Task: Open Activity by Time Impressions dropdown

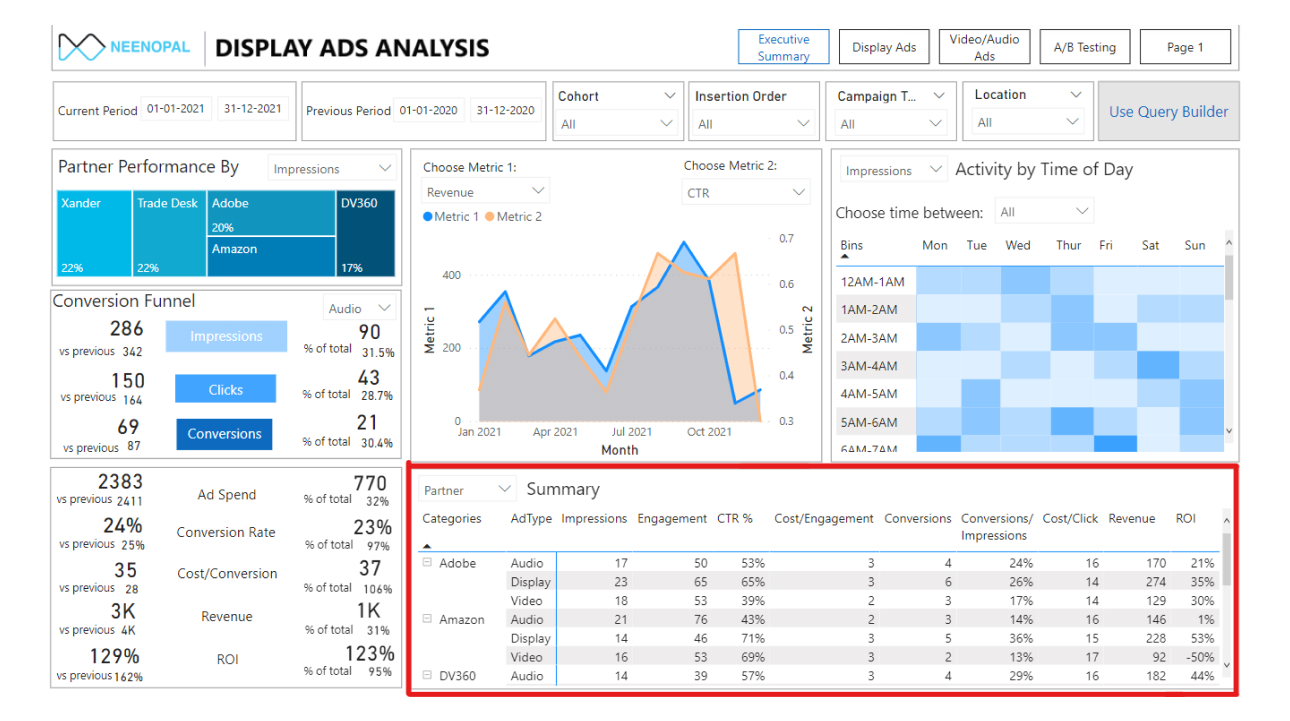Action: [893, 170]
